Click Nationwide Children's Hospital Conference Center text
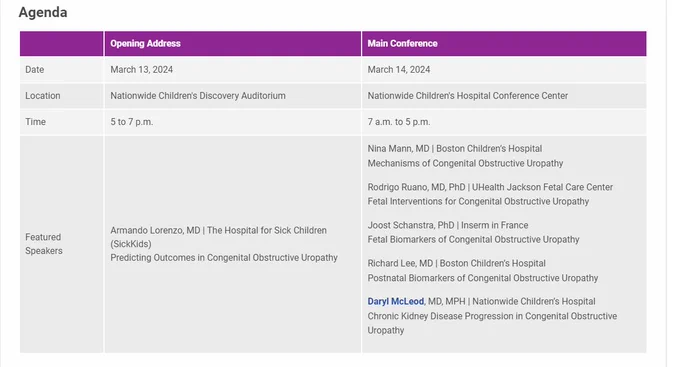Screen dimensions: 680x367 coord(468,95)
